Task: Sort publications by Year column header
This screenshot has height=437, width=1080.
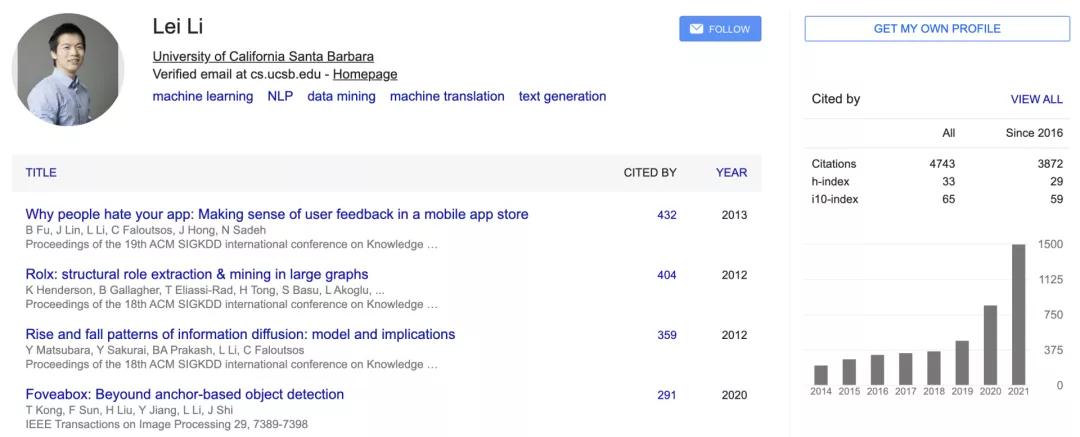Action: (x=731, y=172)
